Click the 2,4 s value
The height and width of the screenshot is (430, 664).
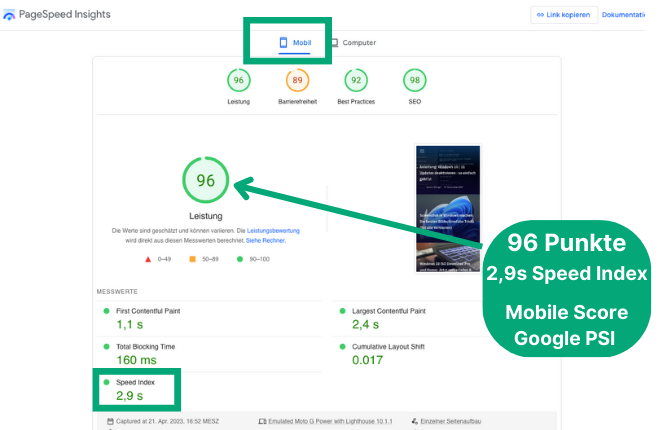[365, 325]
